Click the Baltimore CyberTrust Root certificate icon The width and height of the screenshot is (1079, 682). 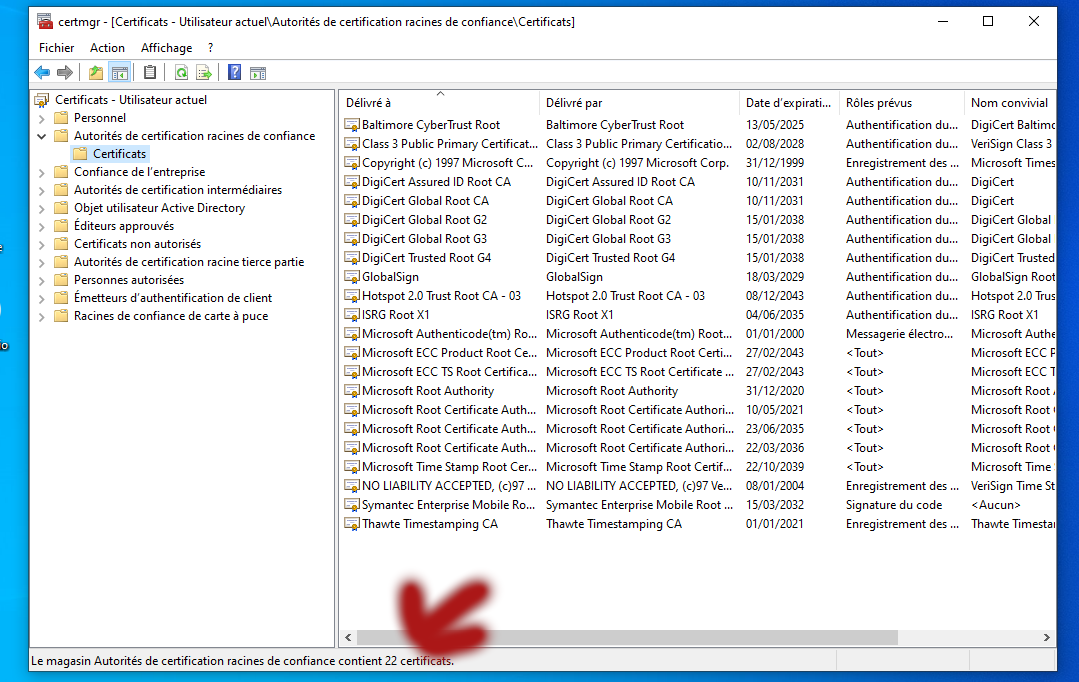coord(352,125)
